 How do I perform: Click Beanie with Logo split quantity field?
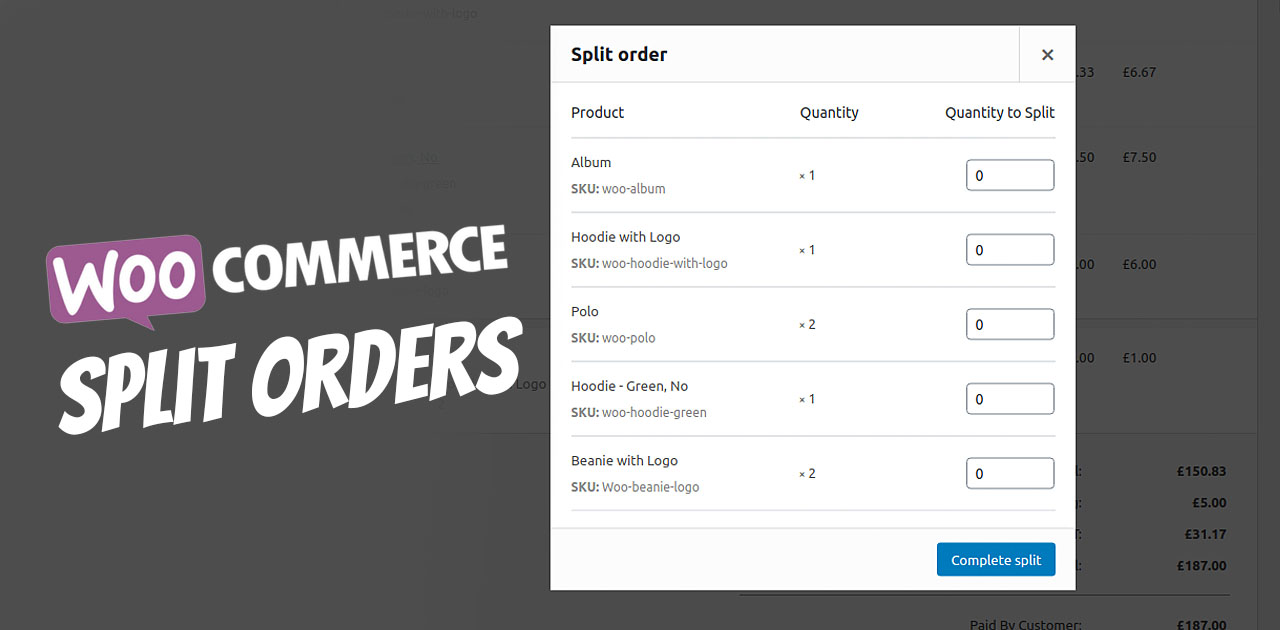pos(1009,473)
